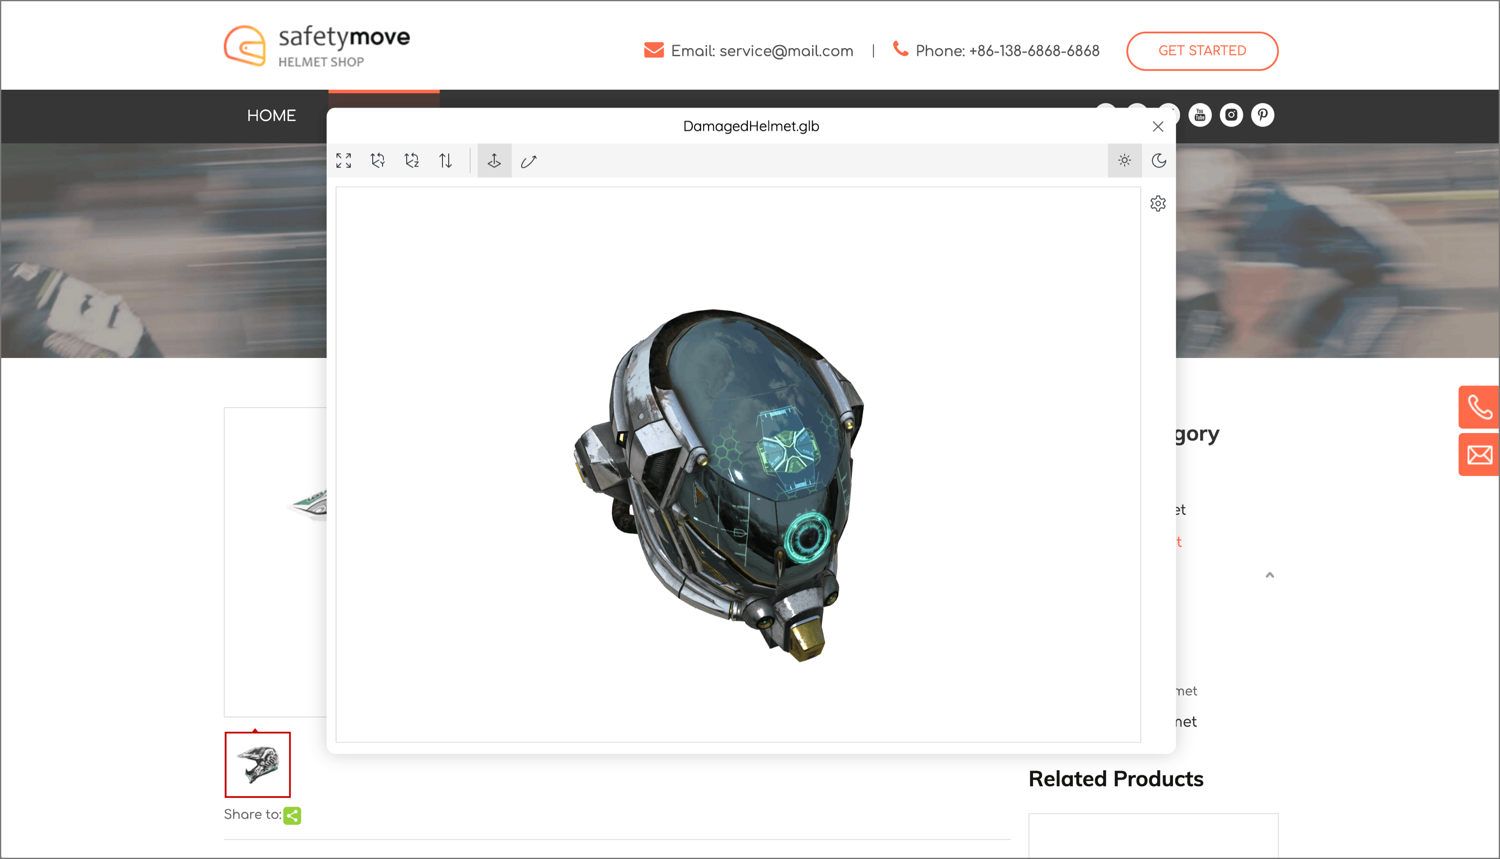
Task: Set Y axis as up vector
Action: click(x=378, y=161)
